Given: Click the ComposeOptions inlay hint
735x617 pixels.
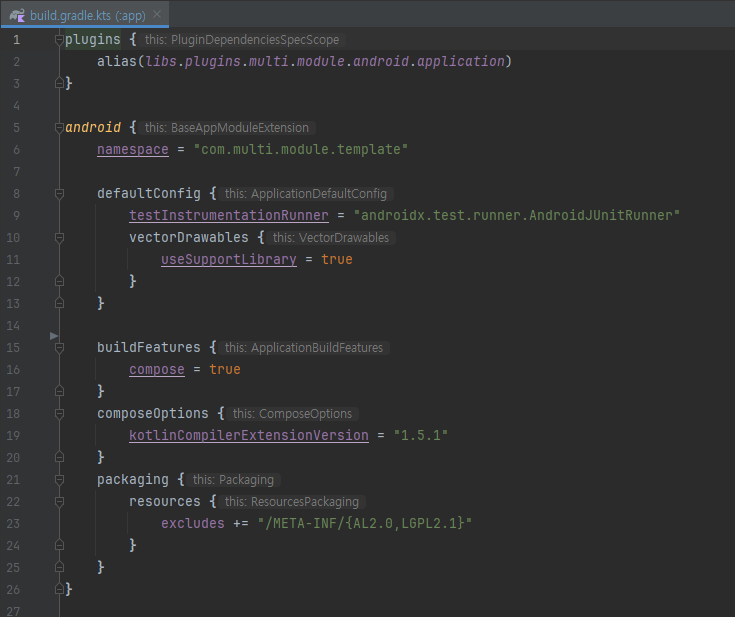Looking at the screenshot, I should (292, 414).
